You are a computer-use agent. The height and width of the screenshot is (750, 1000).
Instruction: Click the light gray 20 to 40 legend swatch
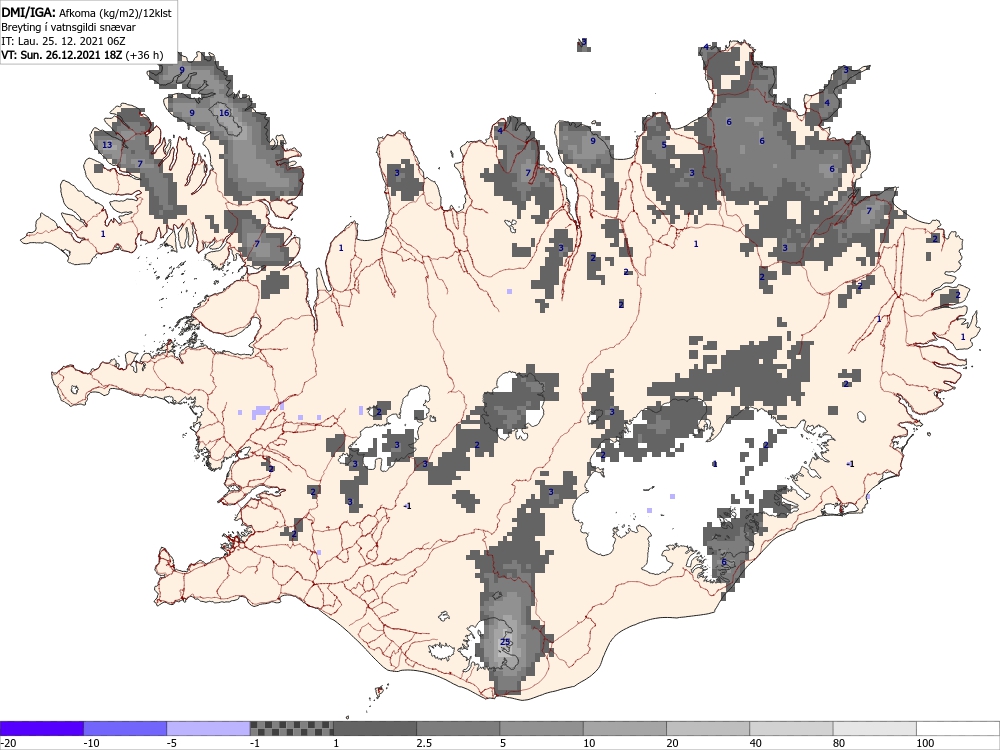click(708, 728)
